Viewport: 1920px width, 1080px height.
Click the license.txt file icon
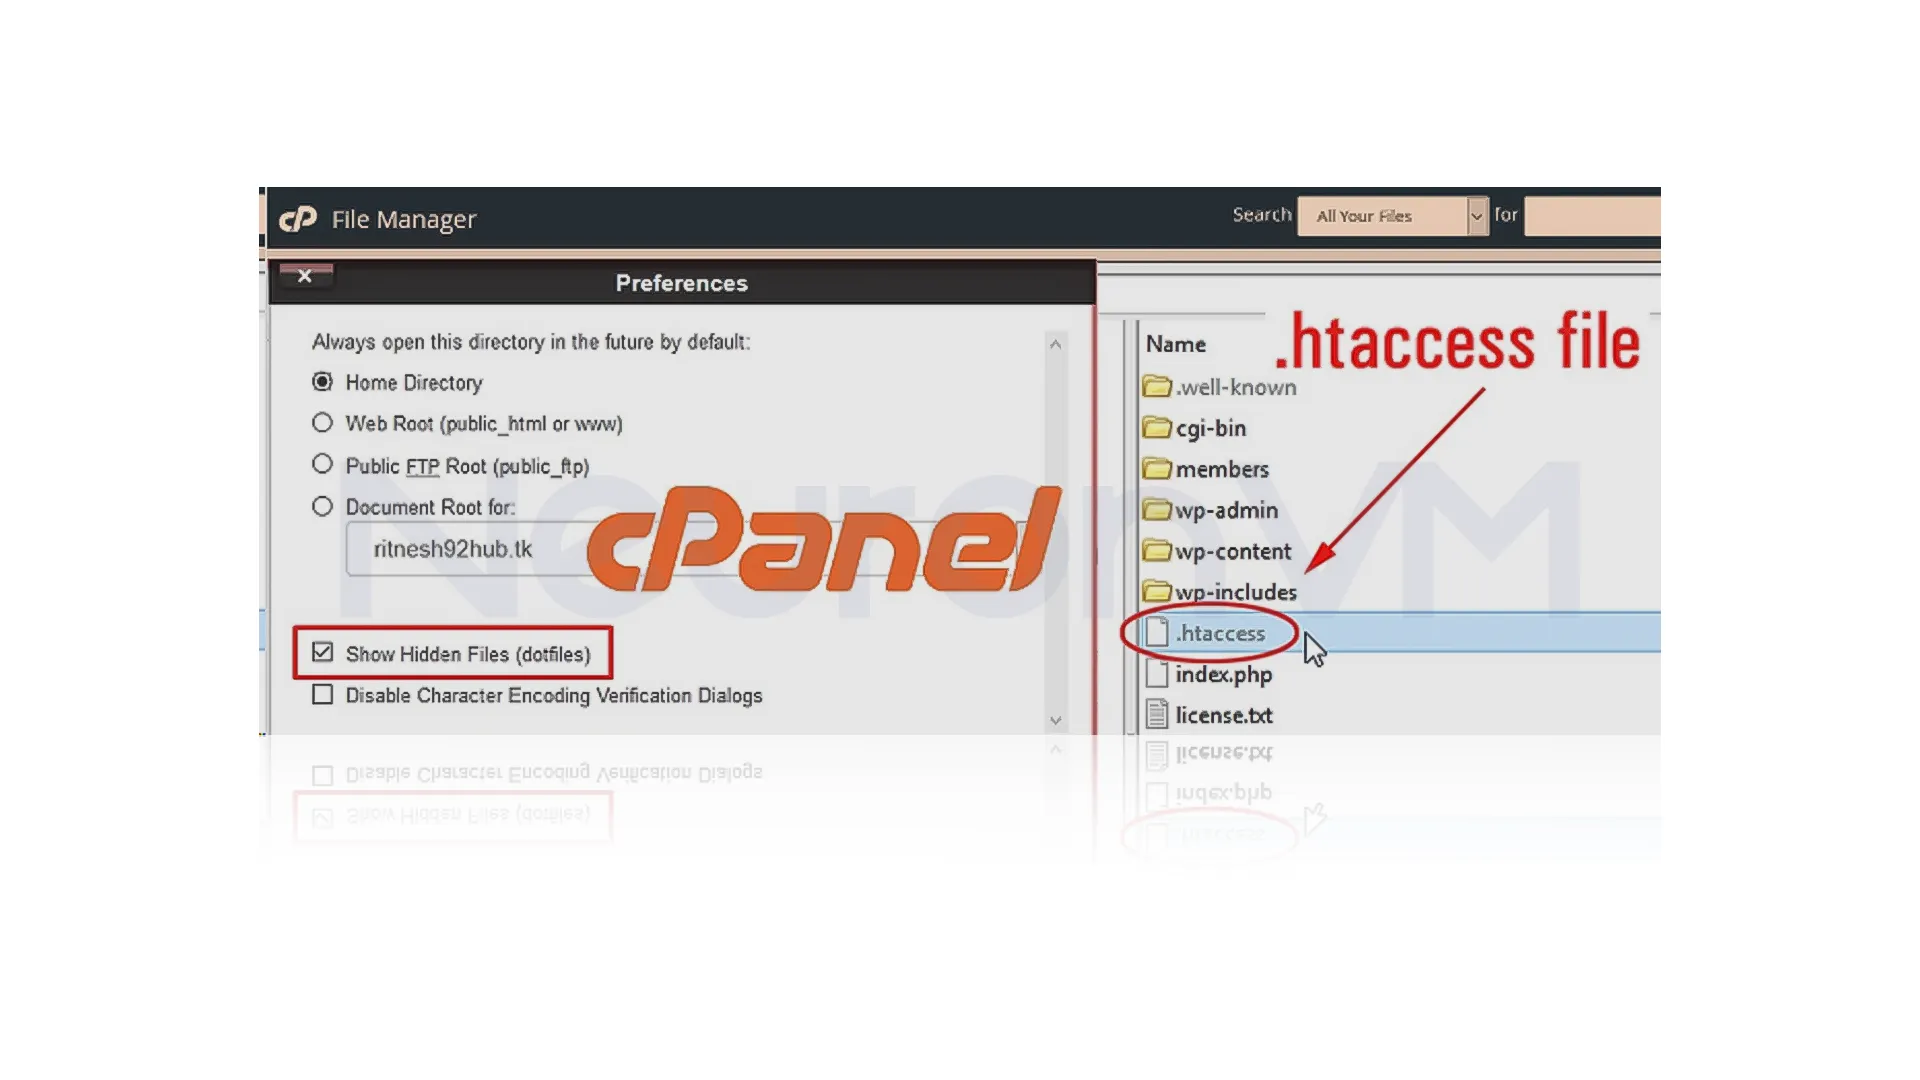(x=1156, y=715)
